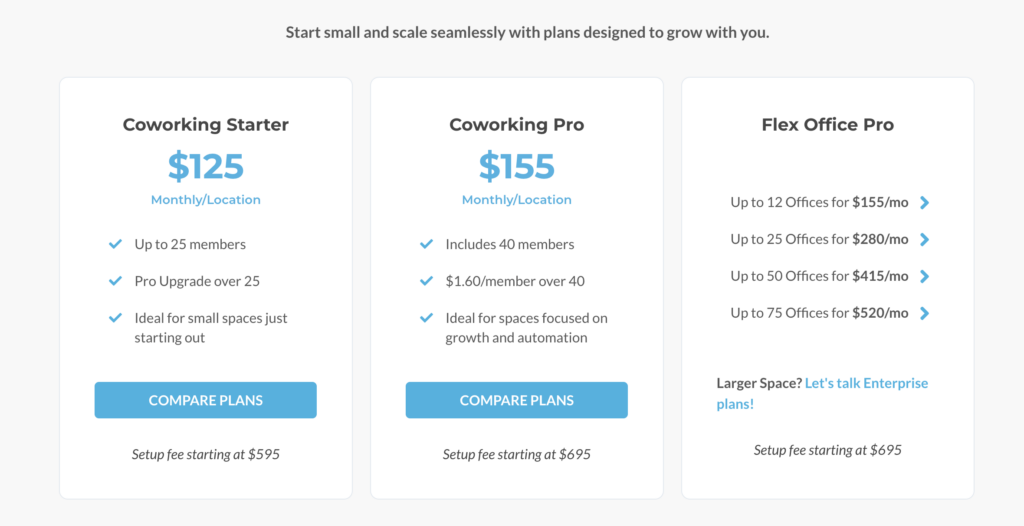The height and width of the screenshot is (526, 1024).
Task: Click checkmark next to 'growth and automation' text
Action: 427,318
